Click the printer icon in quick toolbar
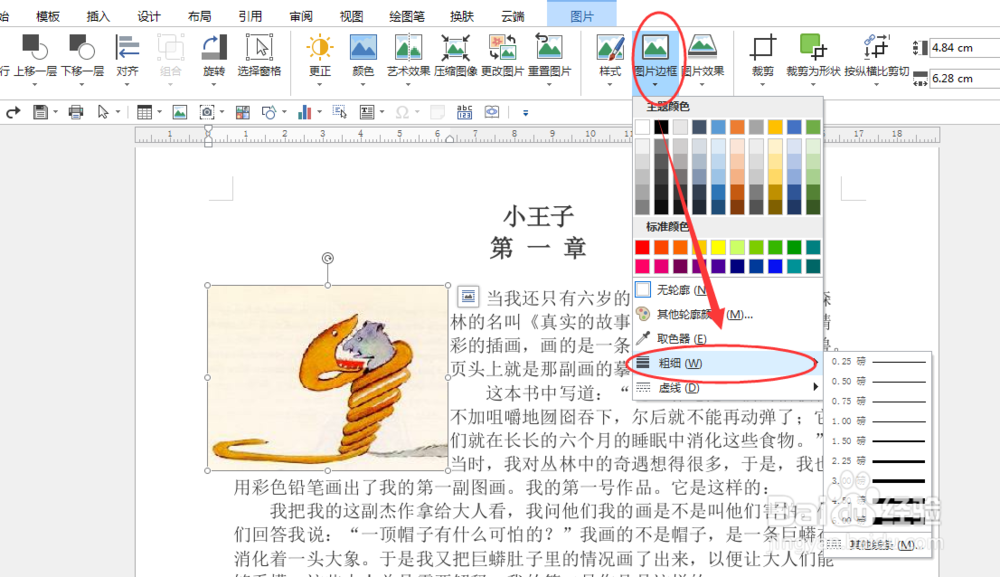 coord(76,113)
